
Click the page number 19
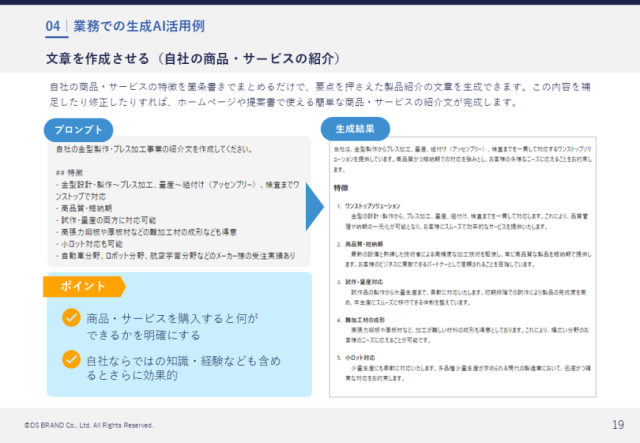tap(618, 425)
